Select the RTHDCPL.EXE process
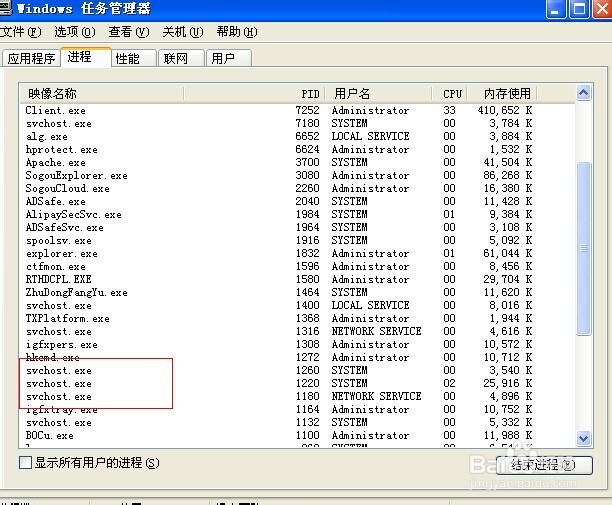 tap(297, 279)
